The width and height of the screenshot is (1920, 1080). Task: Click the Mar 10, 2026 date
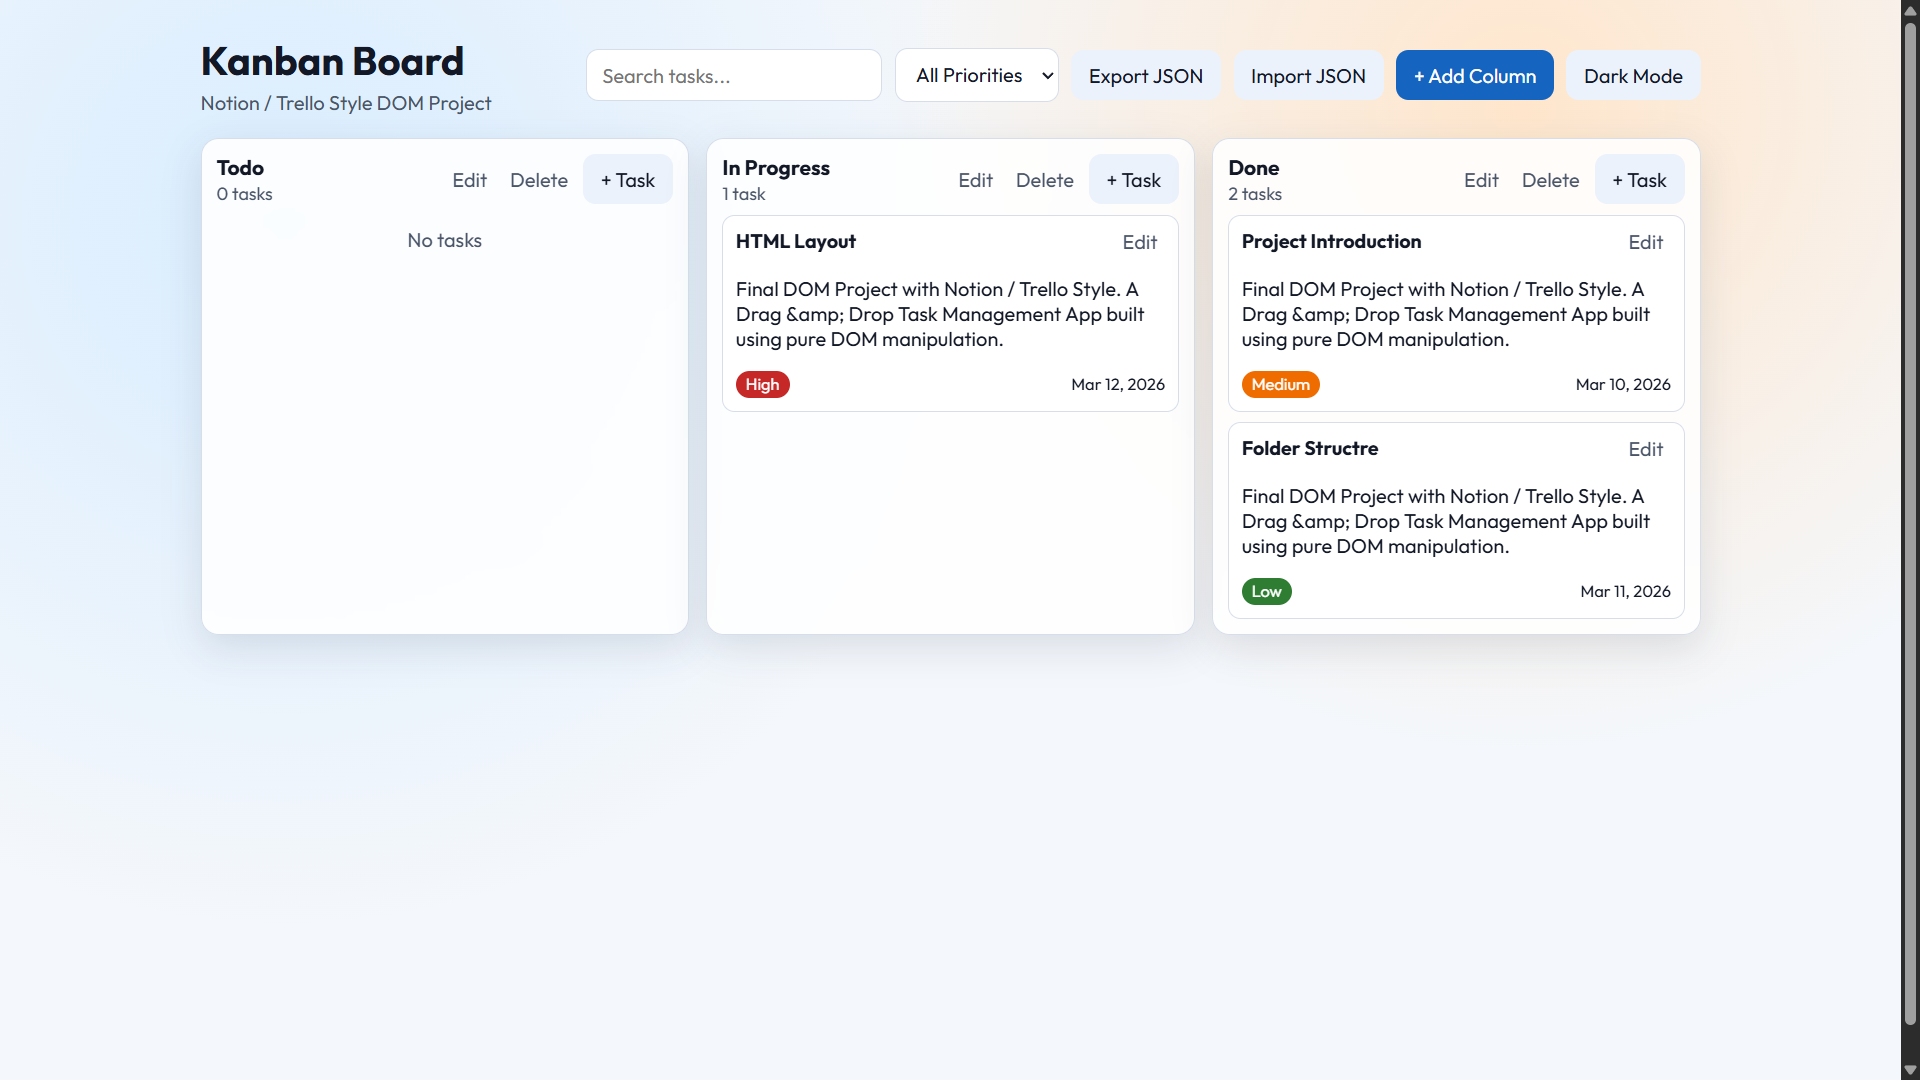click(1623, 384)
